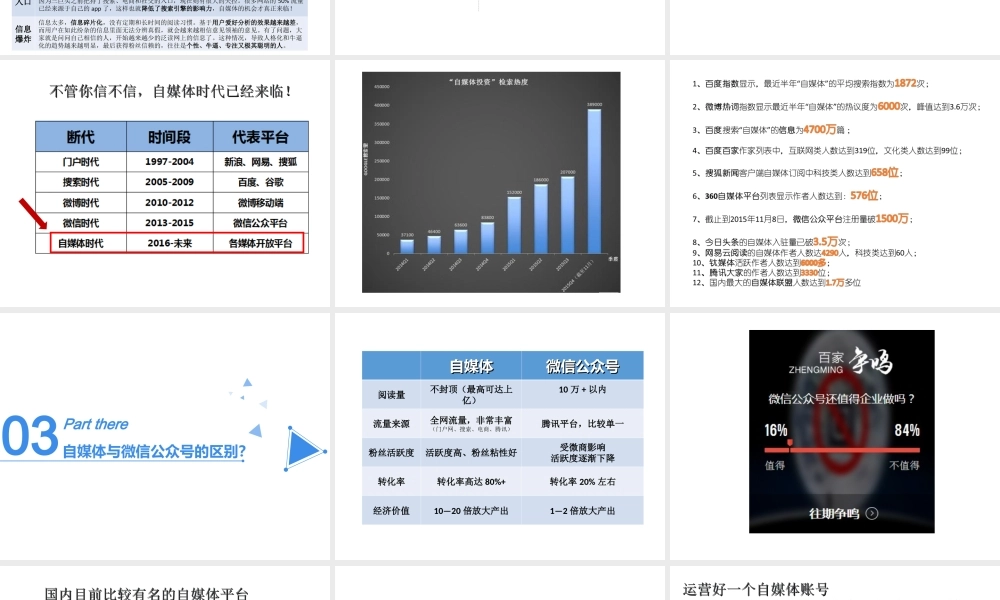Select the 03 Part there section slide

point(165,436)
